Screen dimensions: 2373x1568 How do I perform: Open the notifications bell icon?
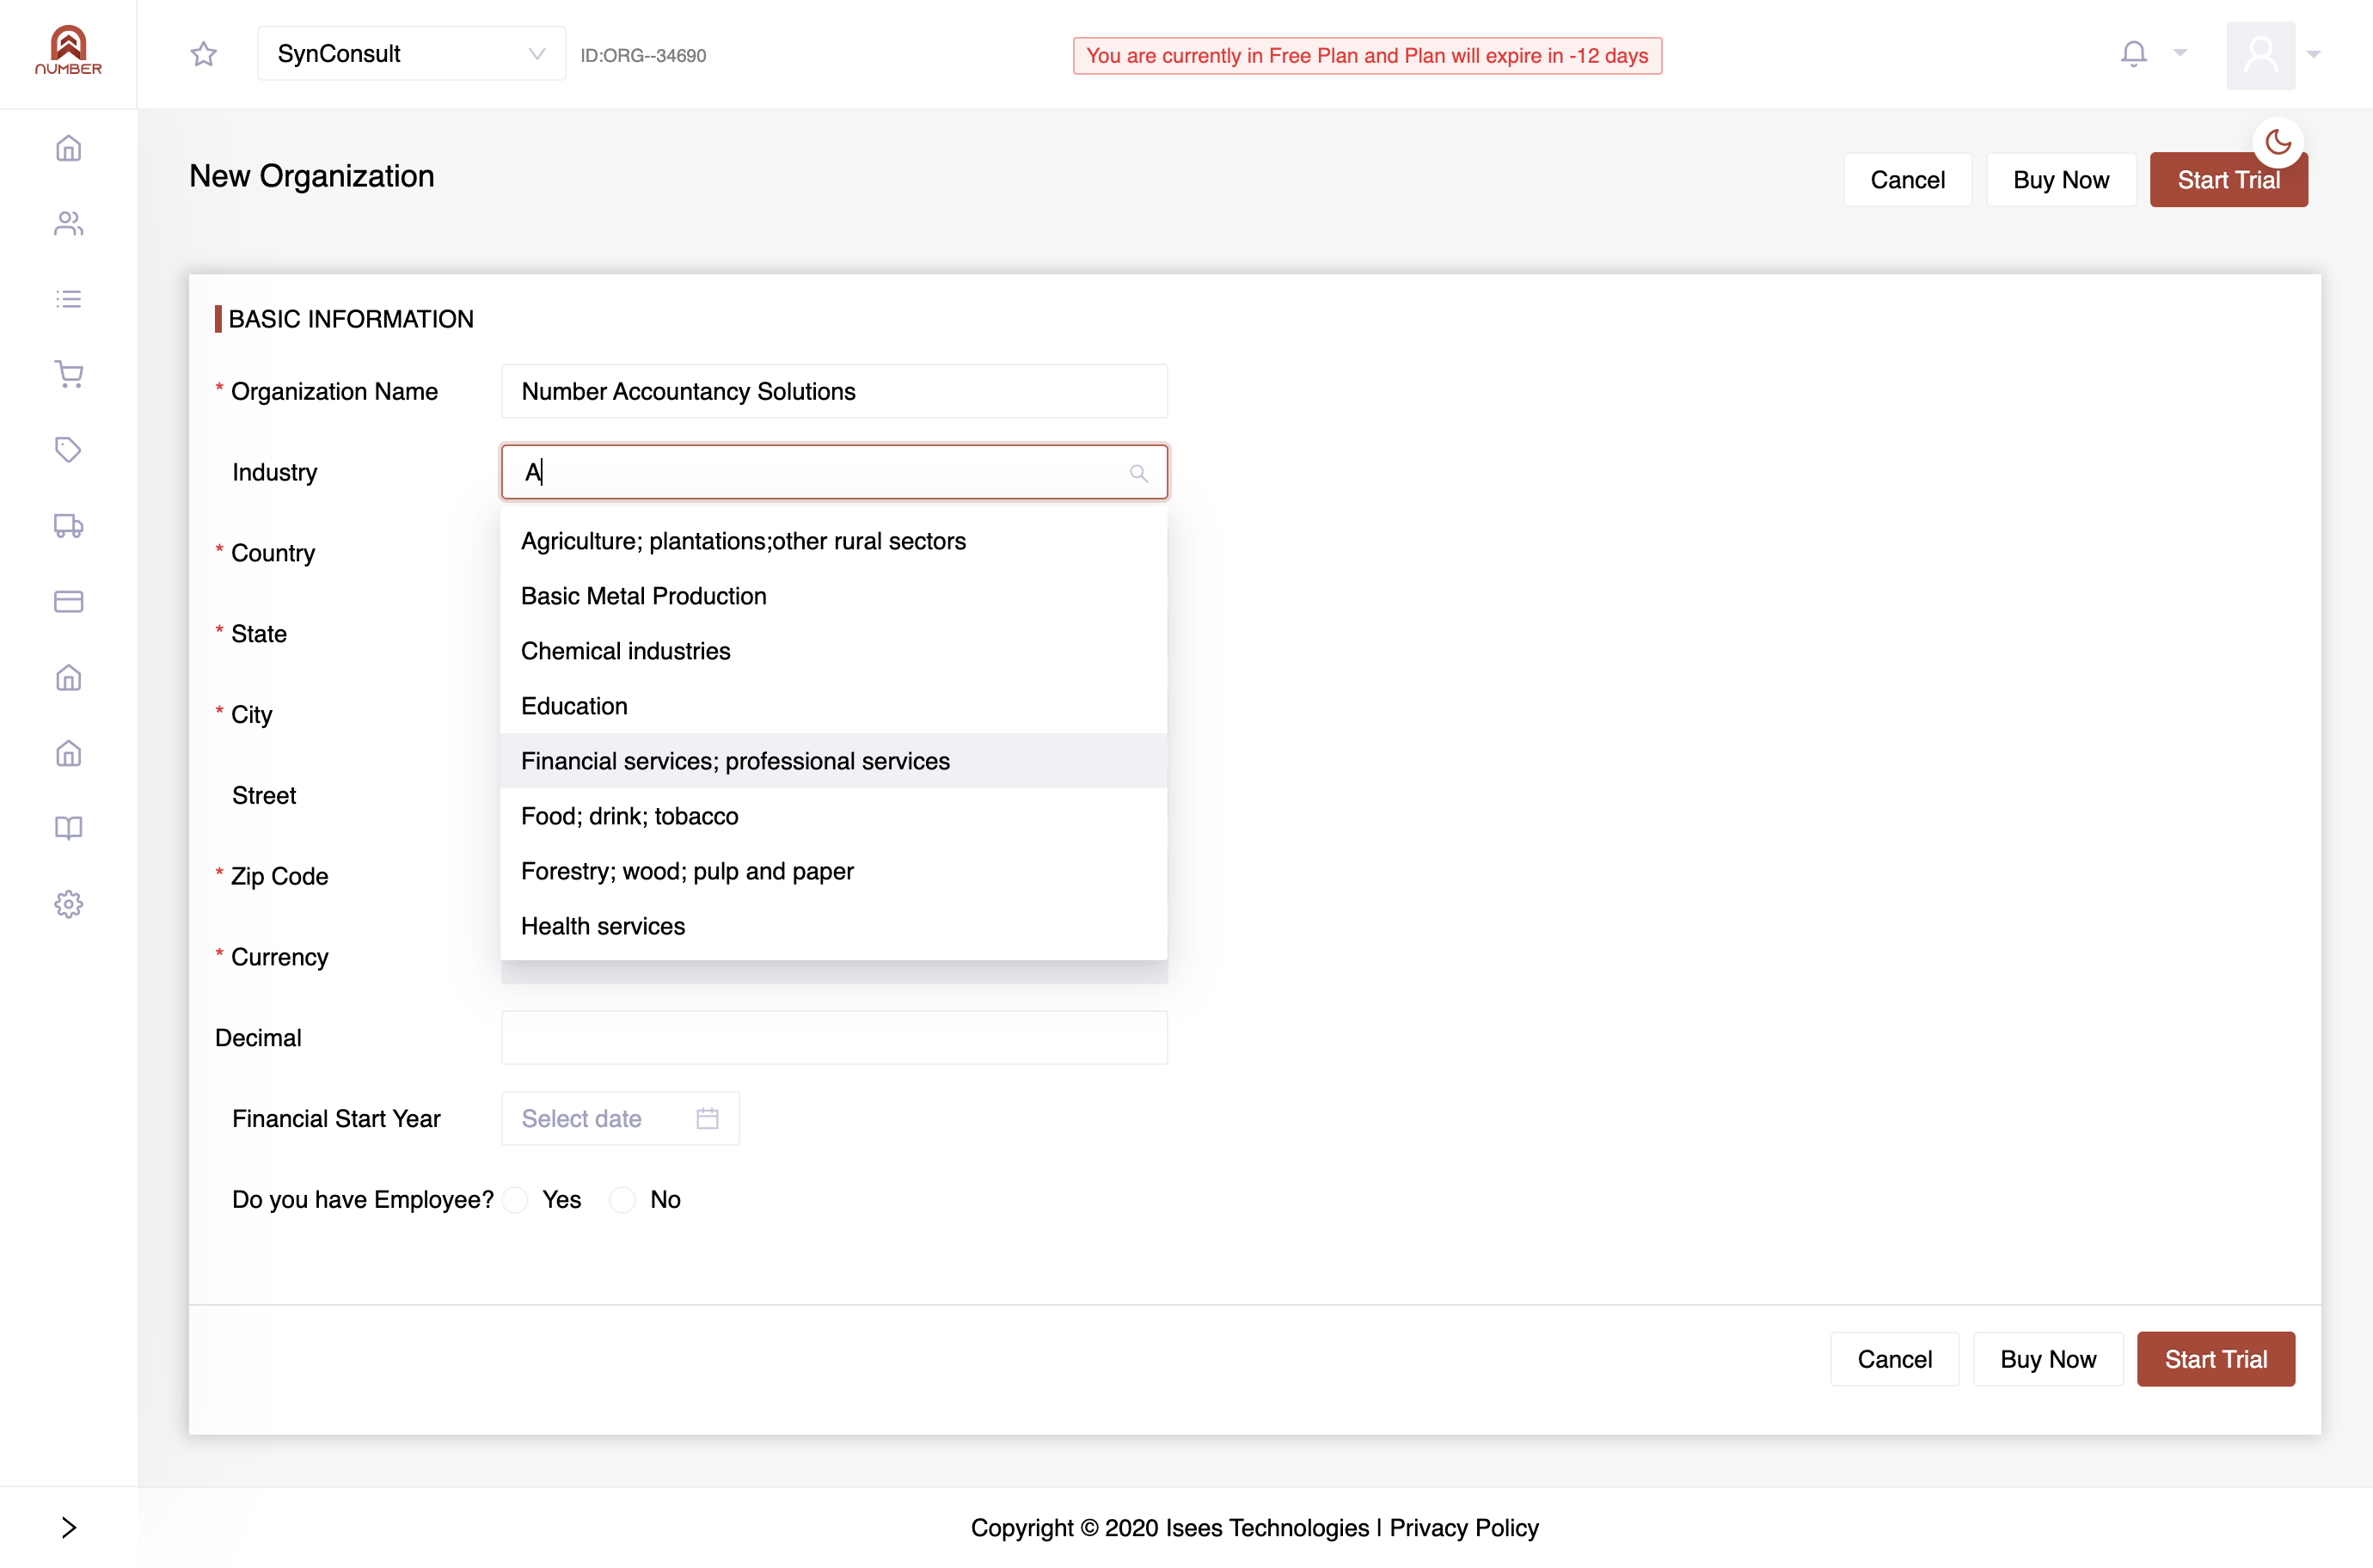coord(2133,53)
